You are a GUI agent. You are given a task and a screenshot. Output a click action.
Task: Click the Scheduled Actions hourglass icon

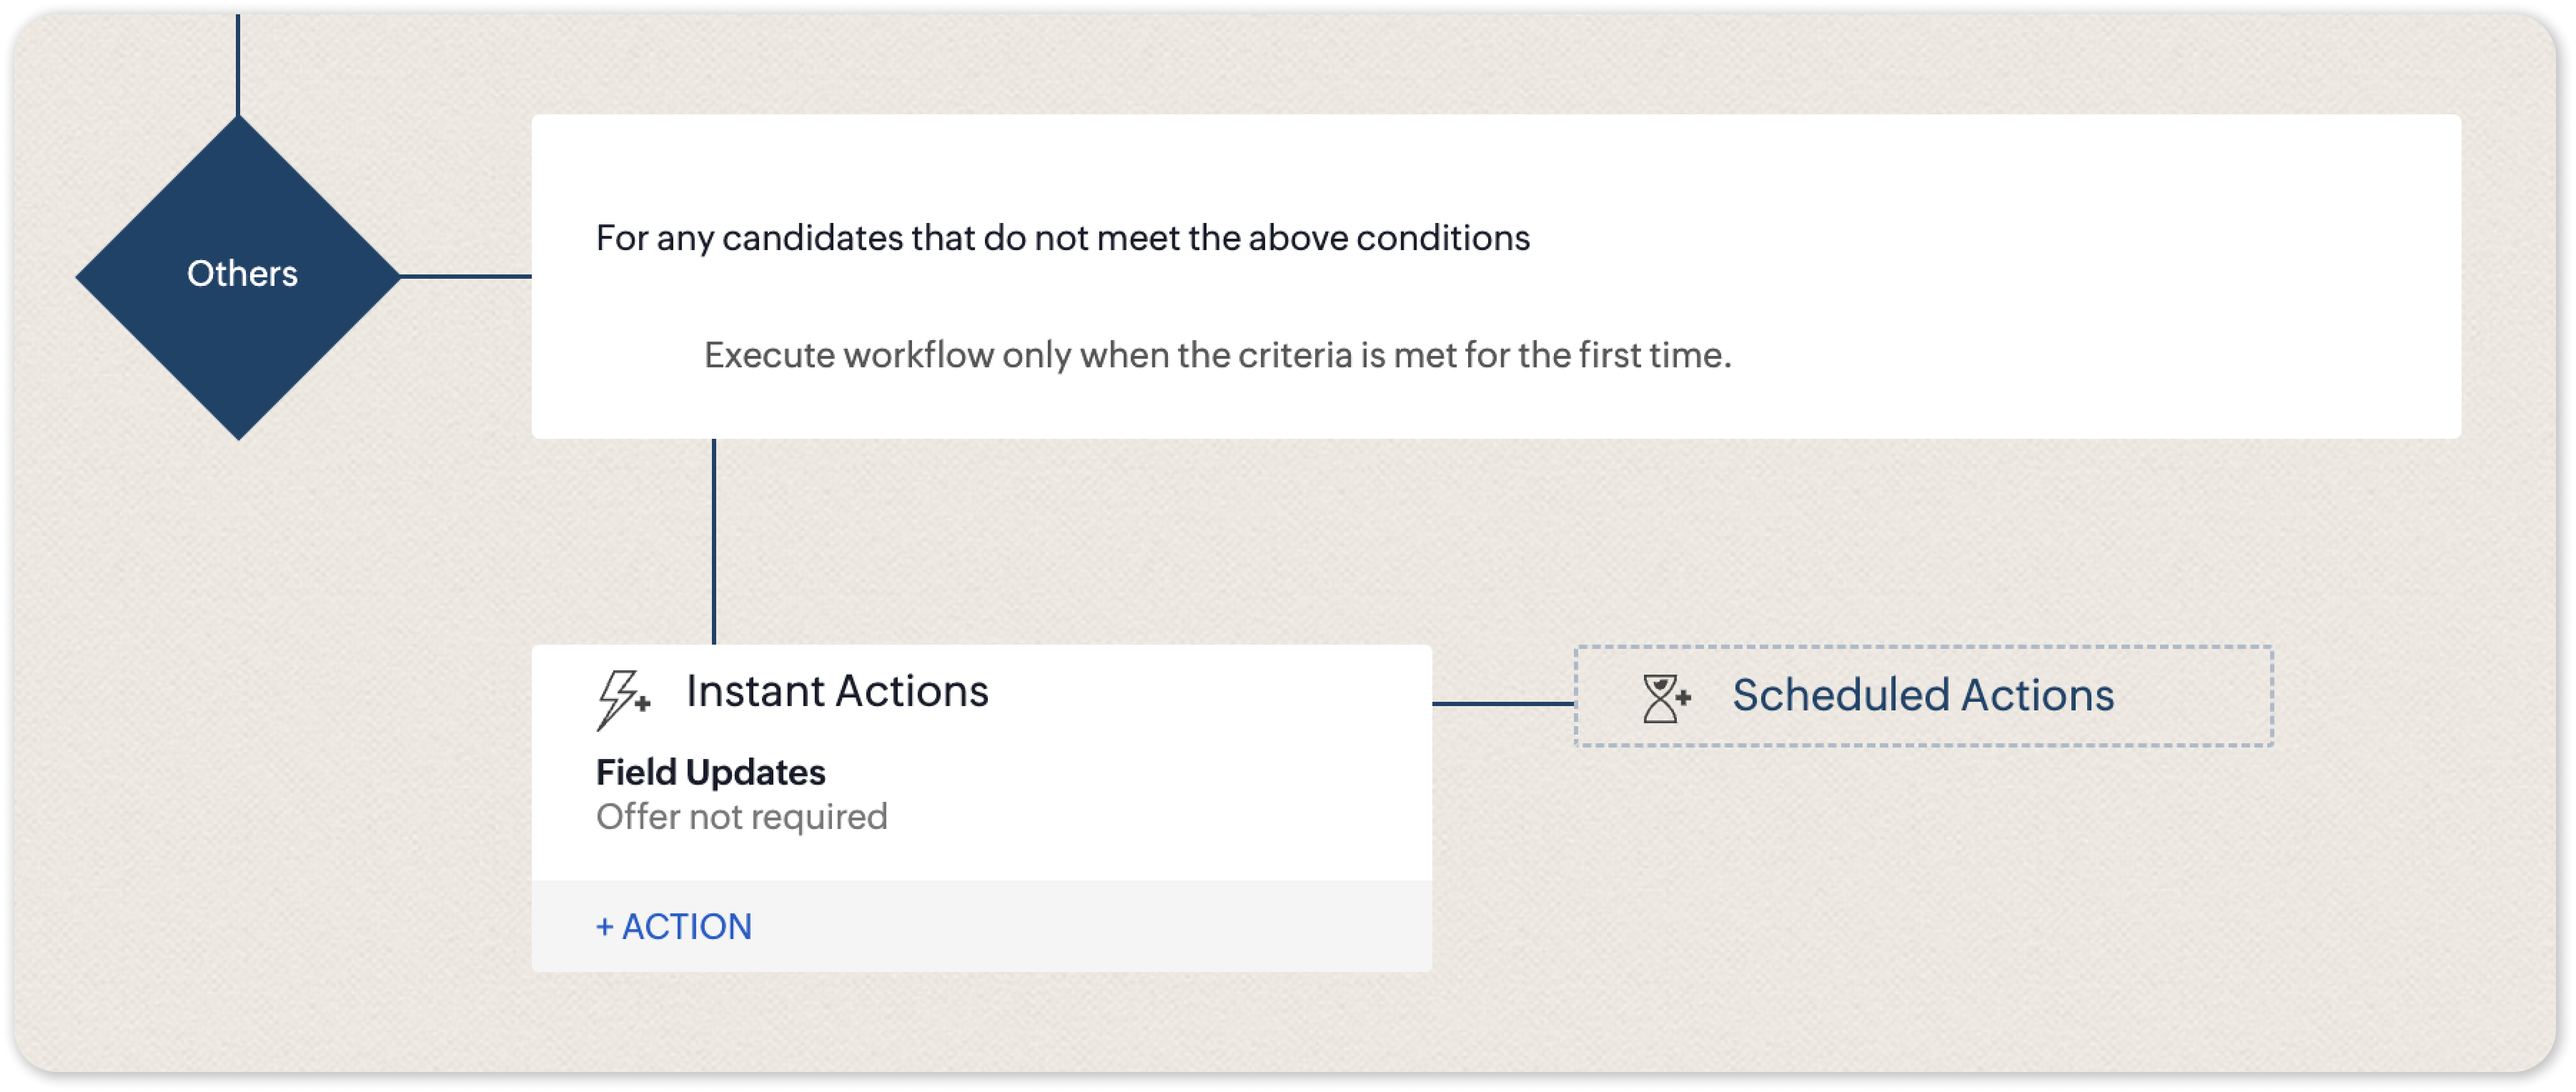(x=1665, y=698)
